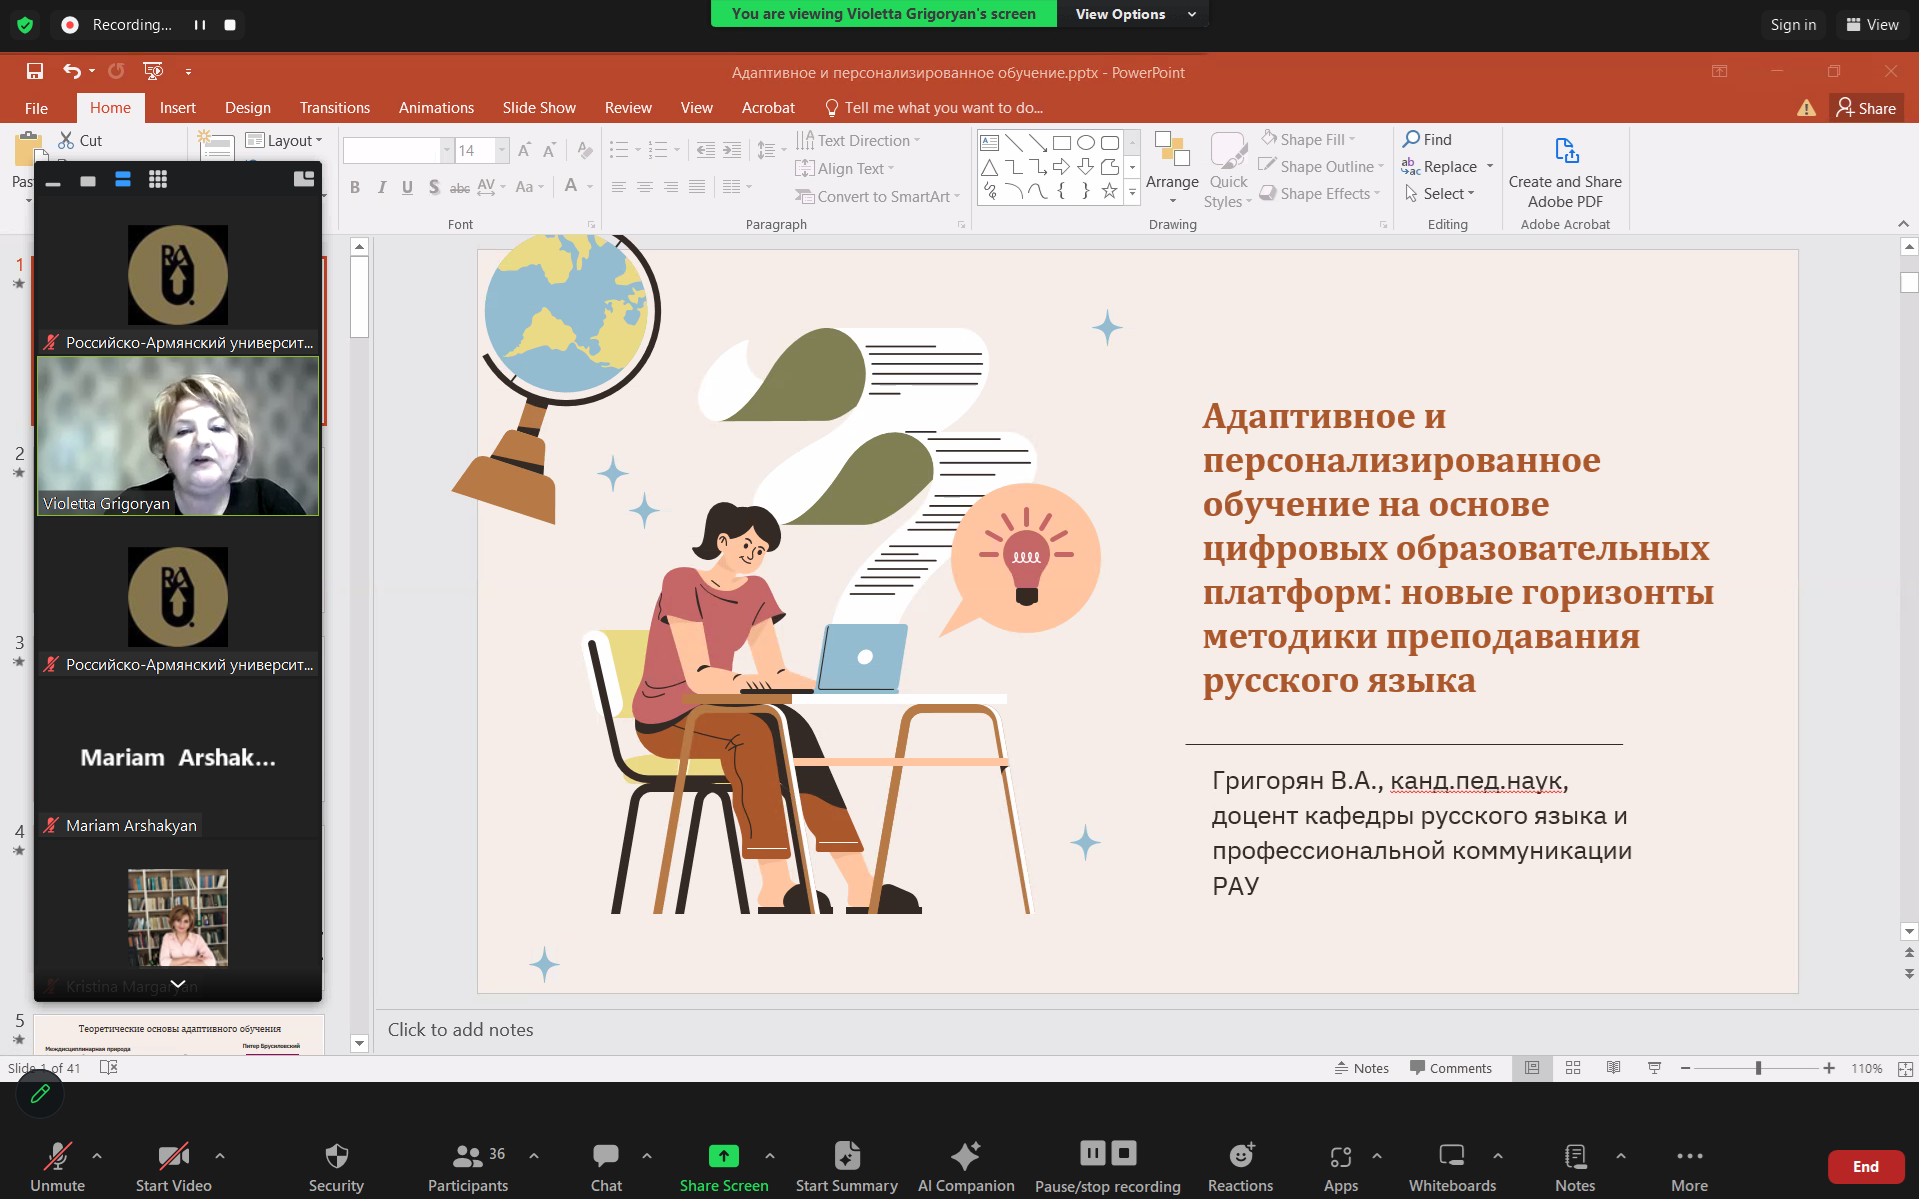Adjust the PowerPoint zoom slider
This screenshot has width=1919, height=1199.
tap(1758, 1068)
